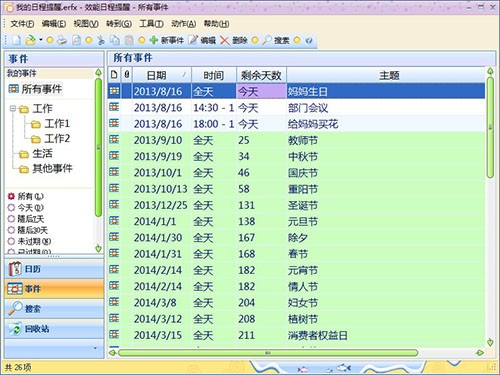Switch to the 搜索 navigation pane
Viewport: 500px width, 375px height.
(54, 309)
